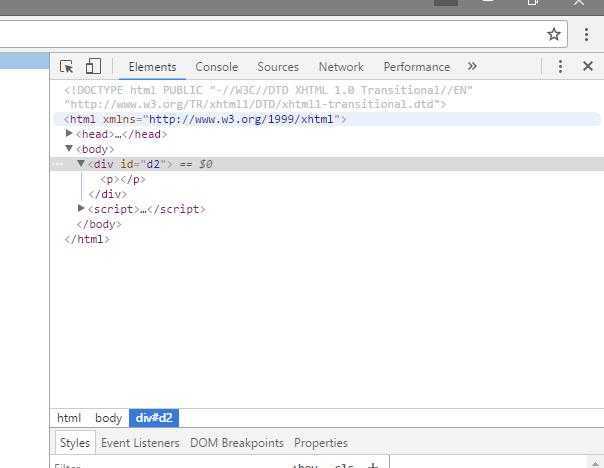
Task: Select the closing /html tag line
Action: (x=87, y=239)
